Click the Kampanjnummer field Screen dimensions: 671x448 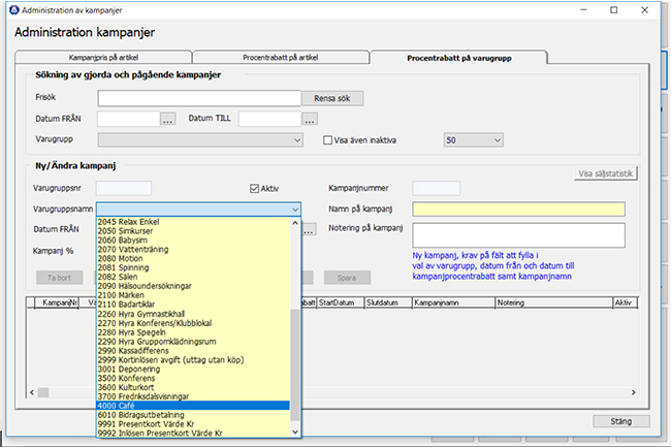[x=436, y=188]
